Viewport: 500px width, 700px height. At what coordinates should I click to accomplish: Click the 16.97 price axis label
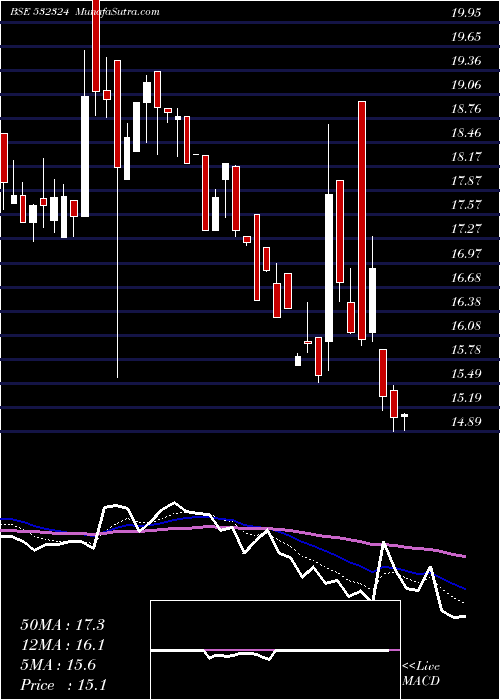(x=466, y=254)
